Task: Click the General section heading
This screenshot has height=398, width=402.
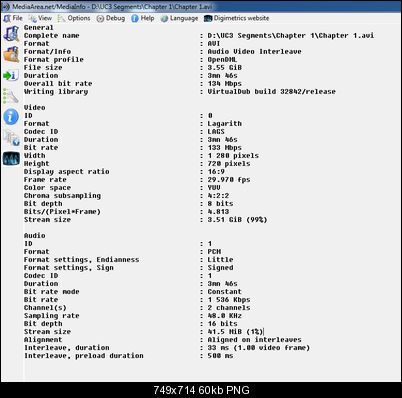Action: click(x=39, y=27)
